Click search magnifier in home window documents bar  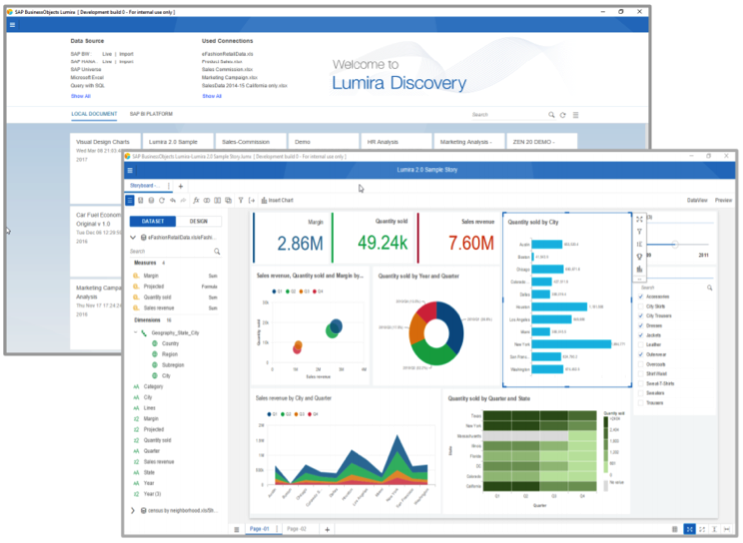click(x=552, y=115)
